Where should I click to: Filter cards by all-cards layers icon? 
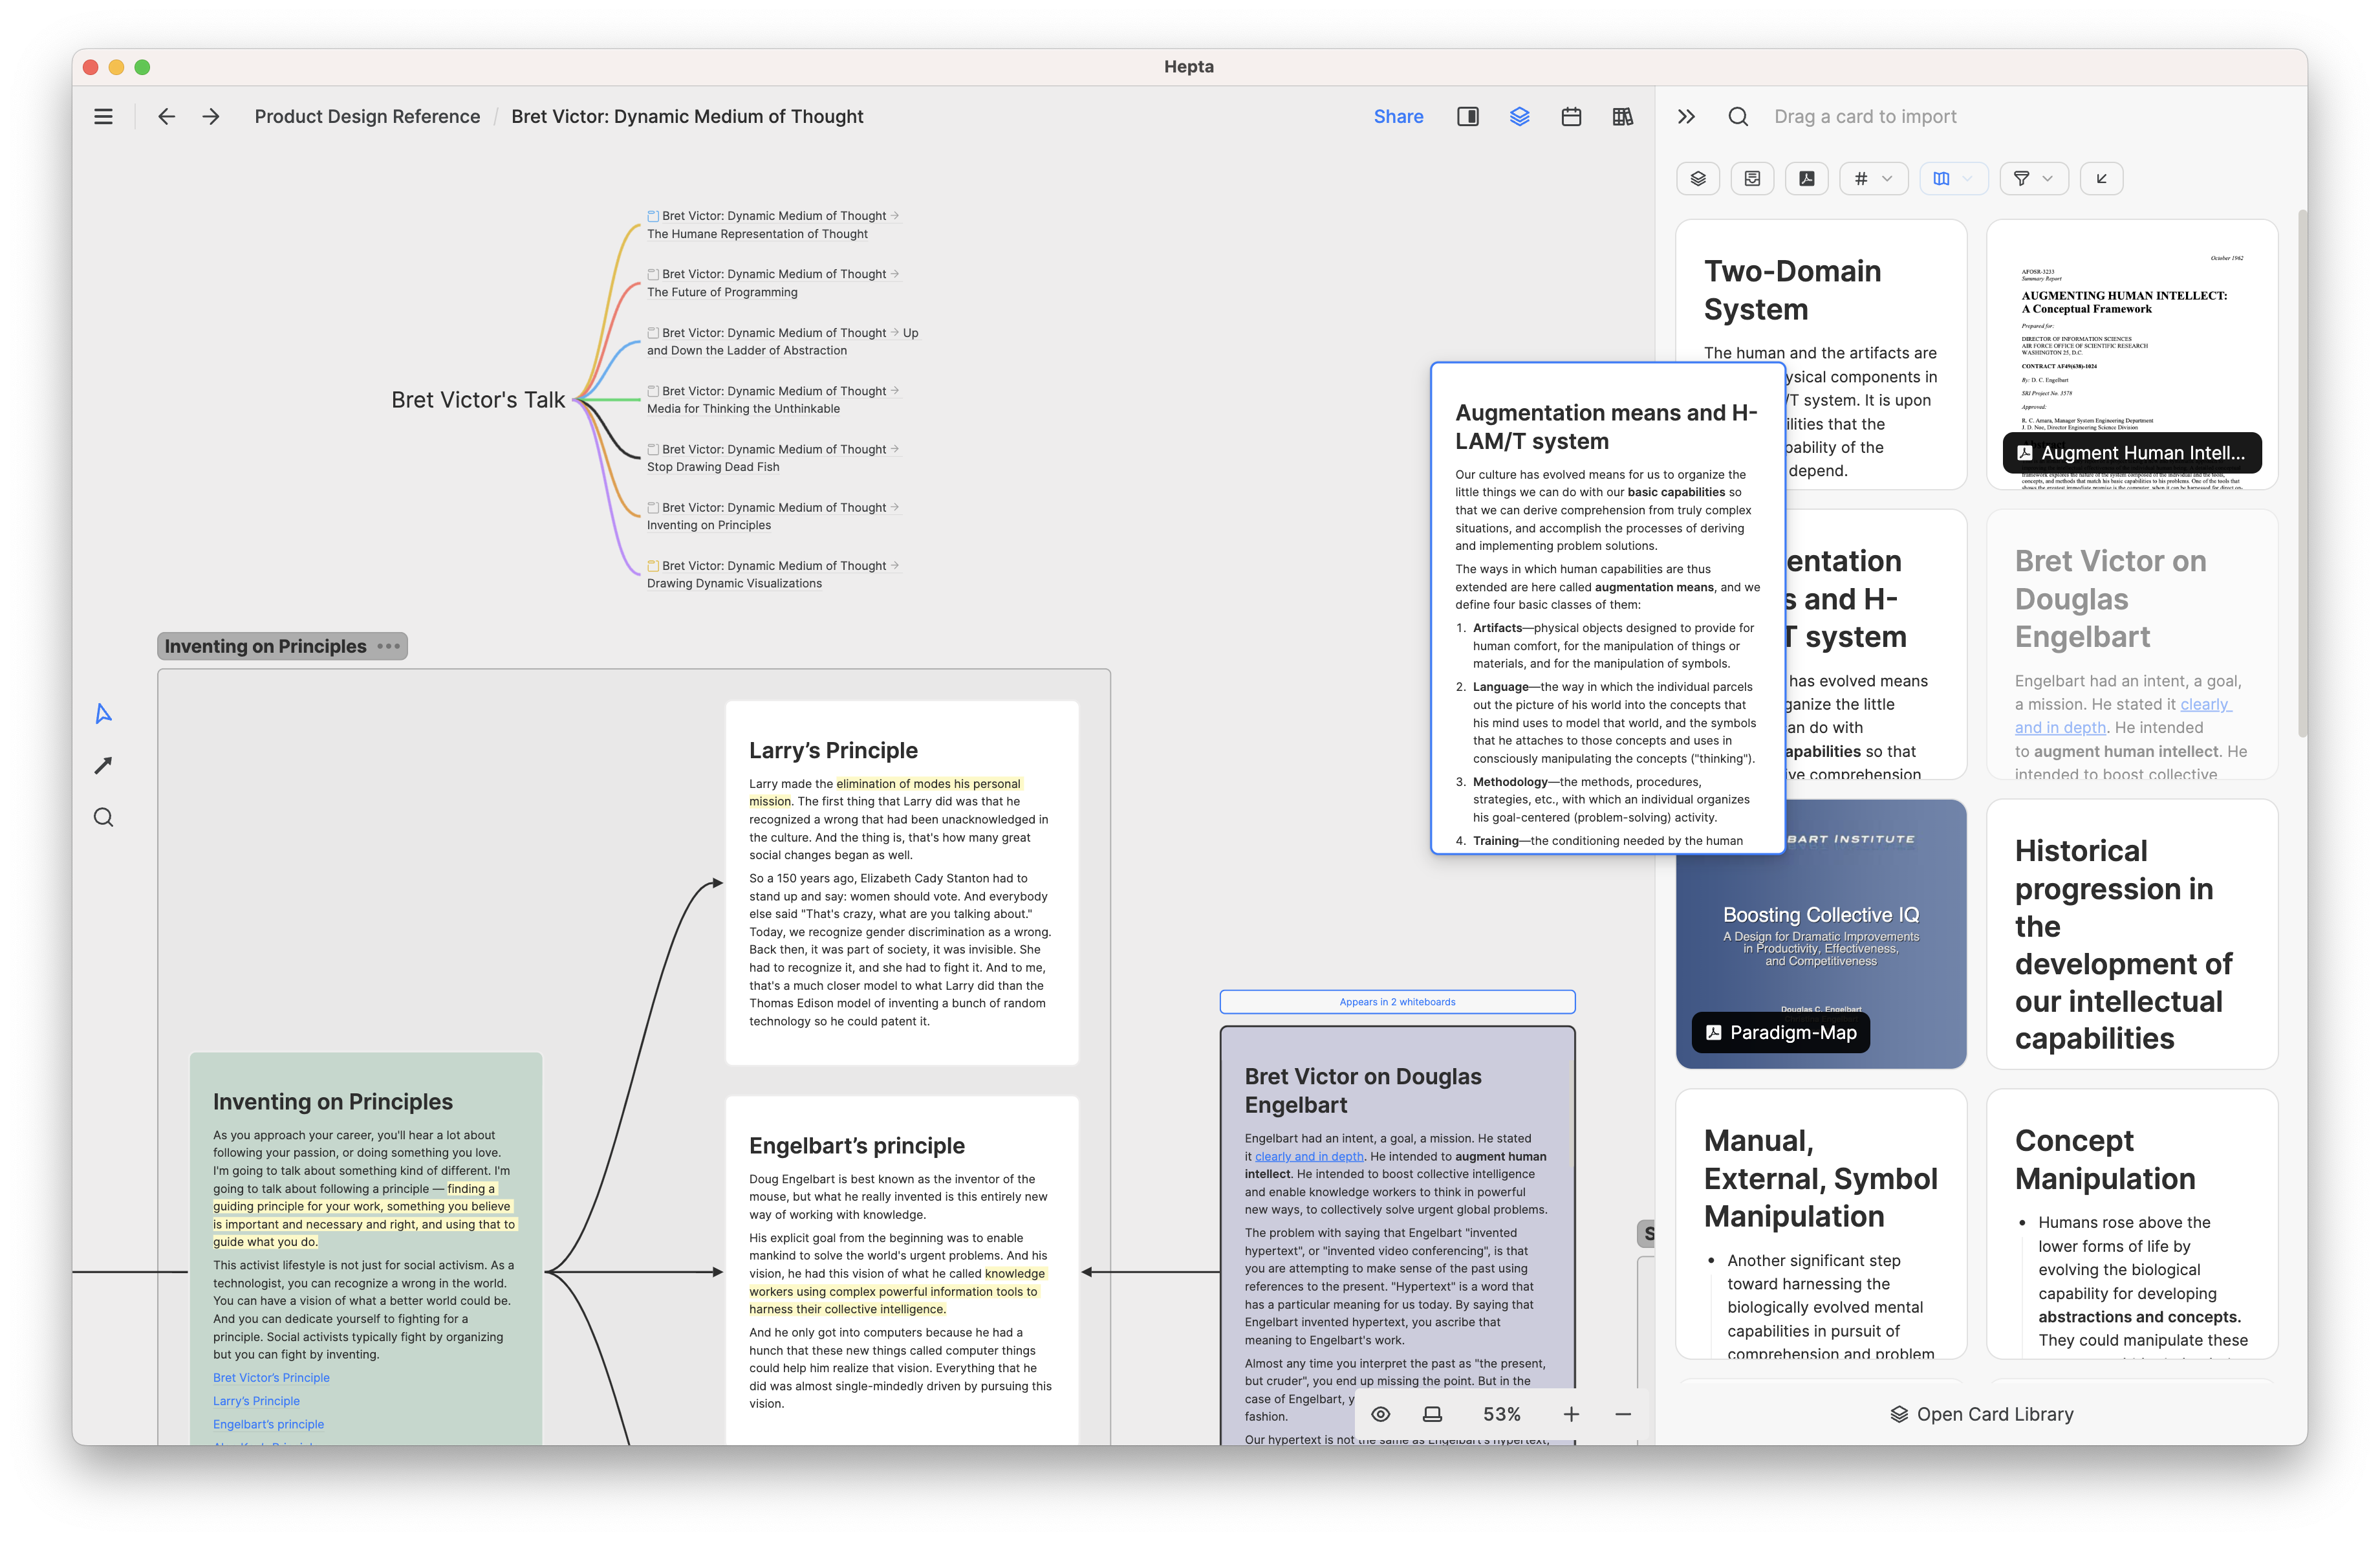tap(1697, 179)
